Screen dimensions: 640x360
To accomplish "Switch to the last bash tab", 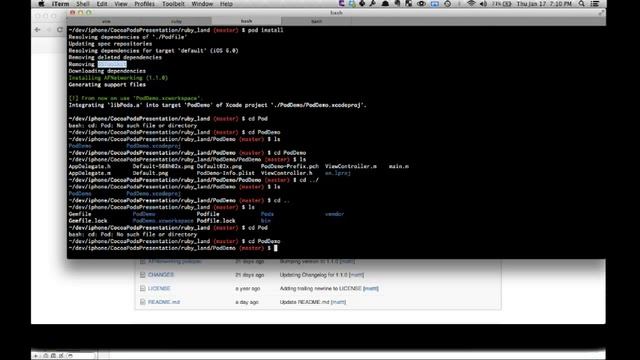I will pyautogui.click(x=316, y=21).
